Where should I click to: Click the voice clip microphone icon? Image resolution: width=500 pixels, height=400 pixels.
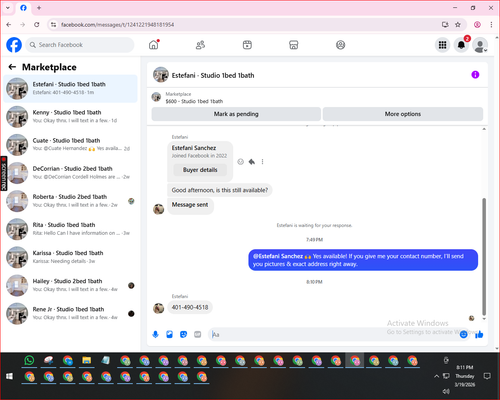[155, 334]
